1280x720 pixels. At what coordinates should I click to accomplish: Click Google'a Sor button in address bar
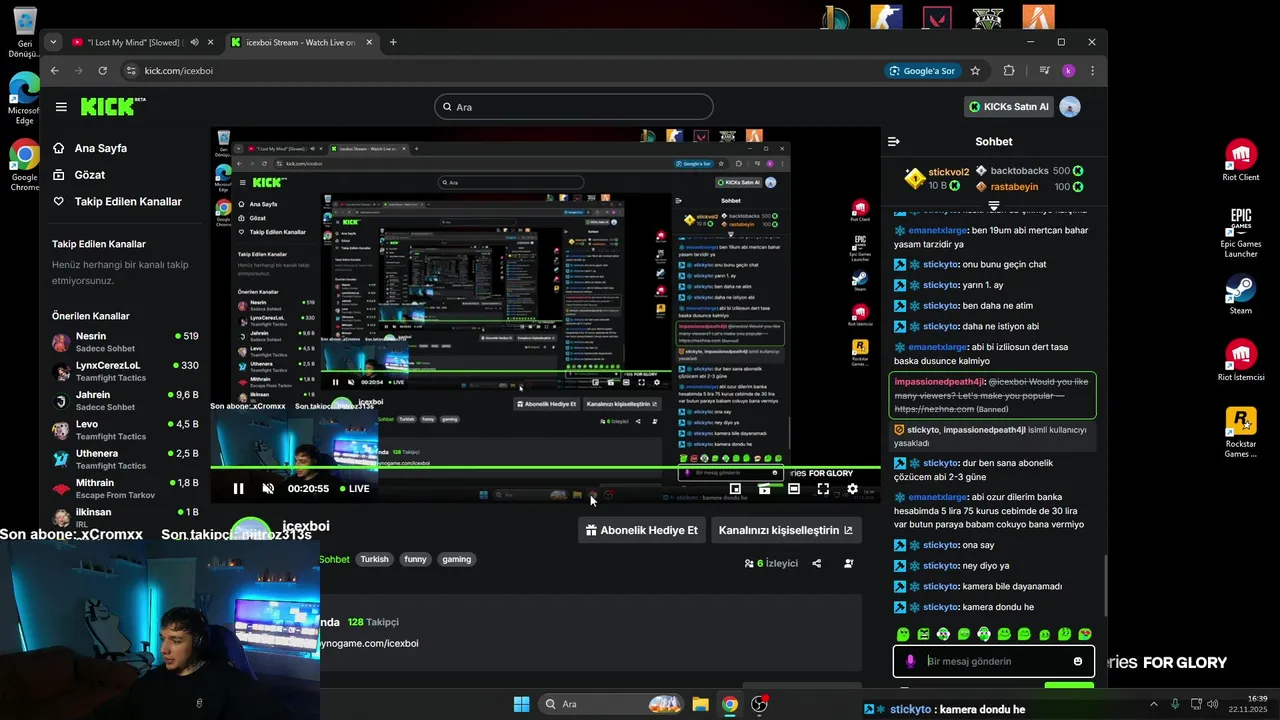(922, 71)
